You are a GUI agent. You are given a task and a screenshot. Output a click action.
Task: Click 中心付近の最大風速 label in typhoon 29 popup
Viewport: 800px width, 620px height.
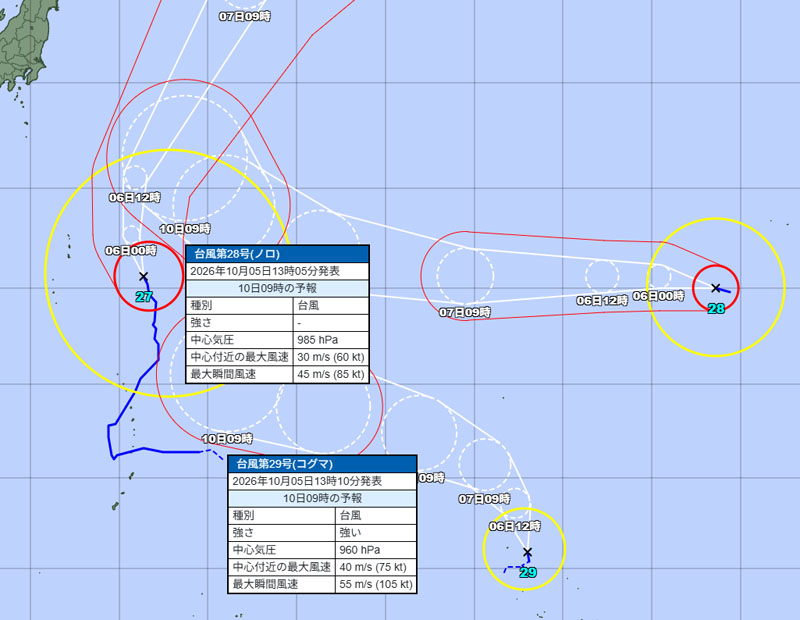[282, 567]
